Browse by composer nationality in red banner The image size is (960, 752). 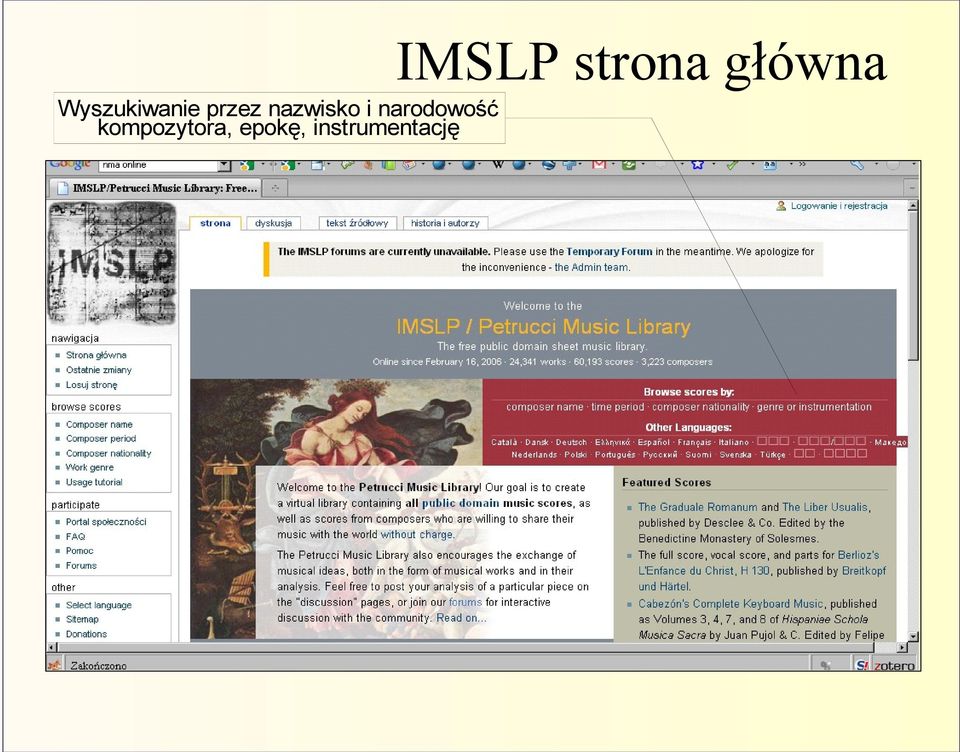pyautogui.click(x=700, y=407)
